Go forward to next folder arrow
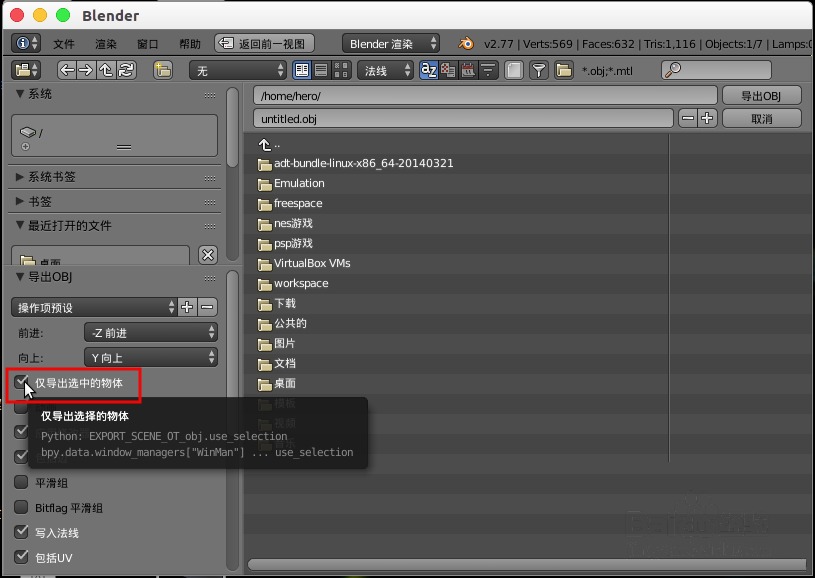Viewport: 815px width, 578px height. pyautogui.click(x=86, y=70)
